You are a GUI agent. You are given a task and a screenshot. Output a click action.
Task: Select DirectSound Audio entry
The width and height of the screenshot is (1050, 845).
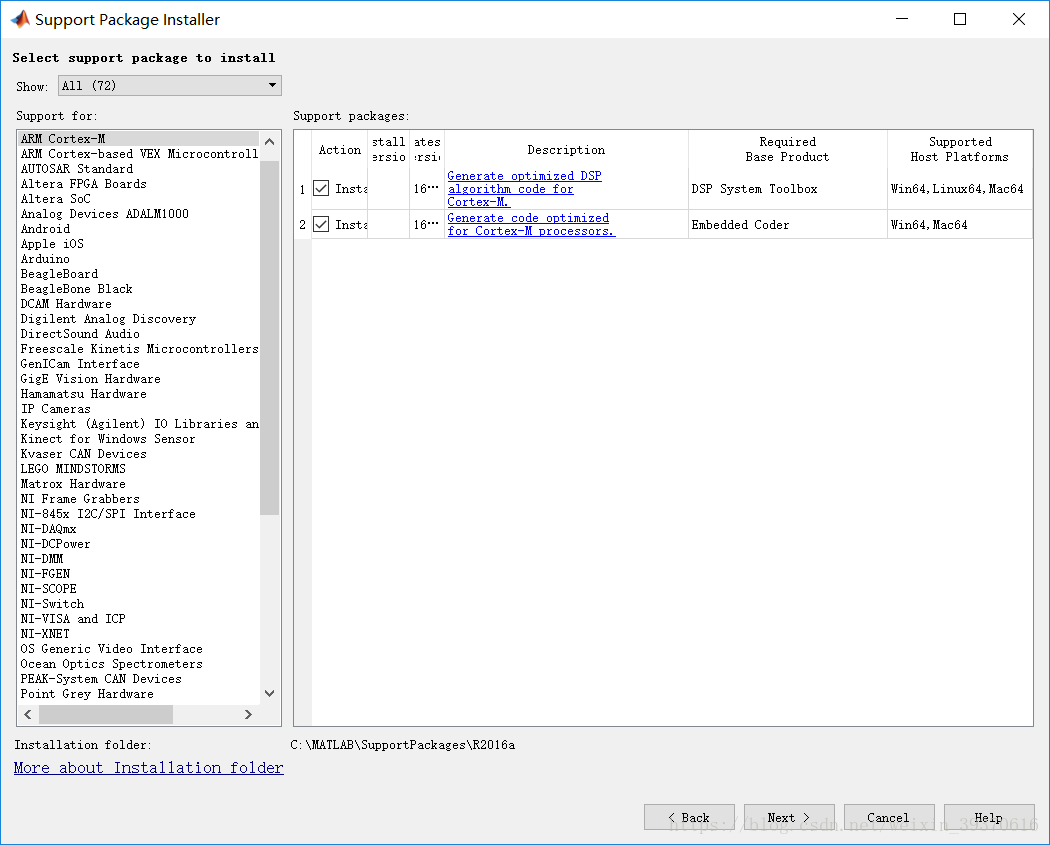(139, 333)
